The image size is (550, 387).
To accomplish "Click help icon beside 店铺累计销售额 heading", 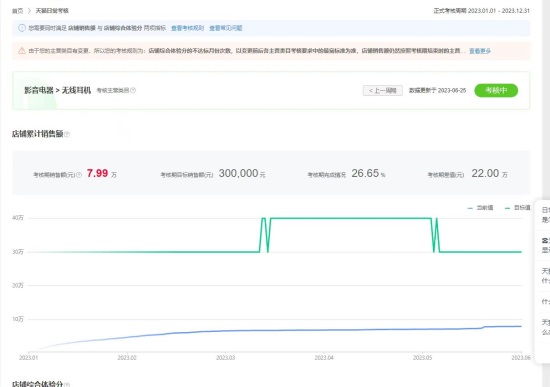I will [67, 134].
